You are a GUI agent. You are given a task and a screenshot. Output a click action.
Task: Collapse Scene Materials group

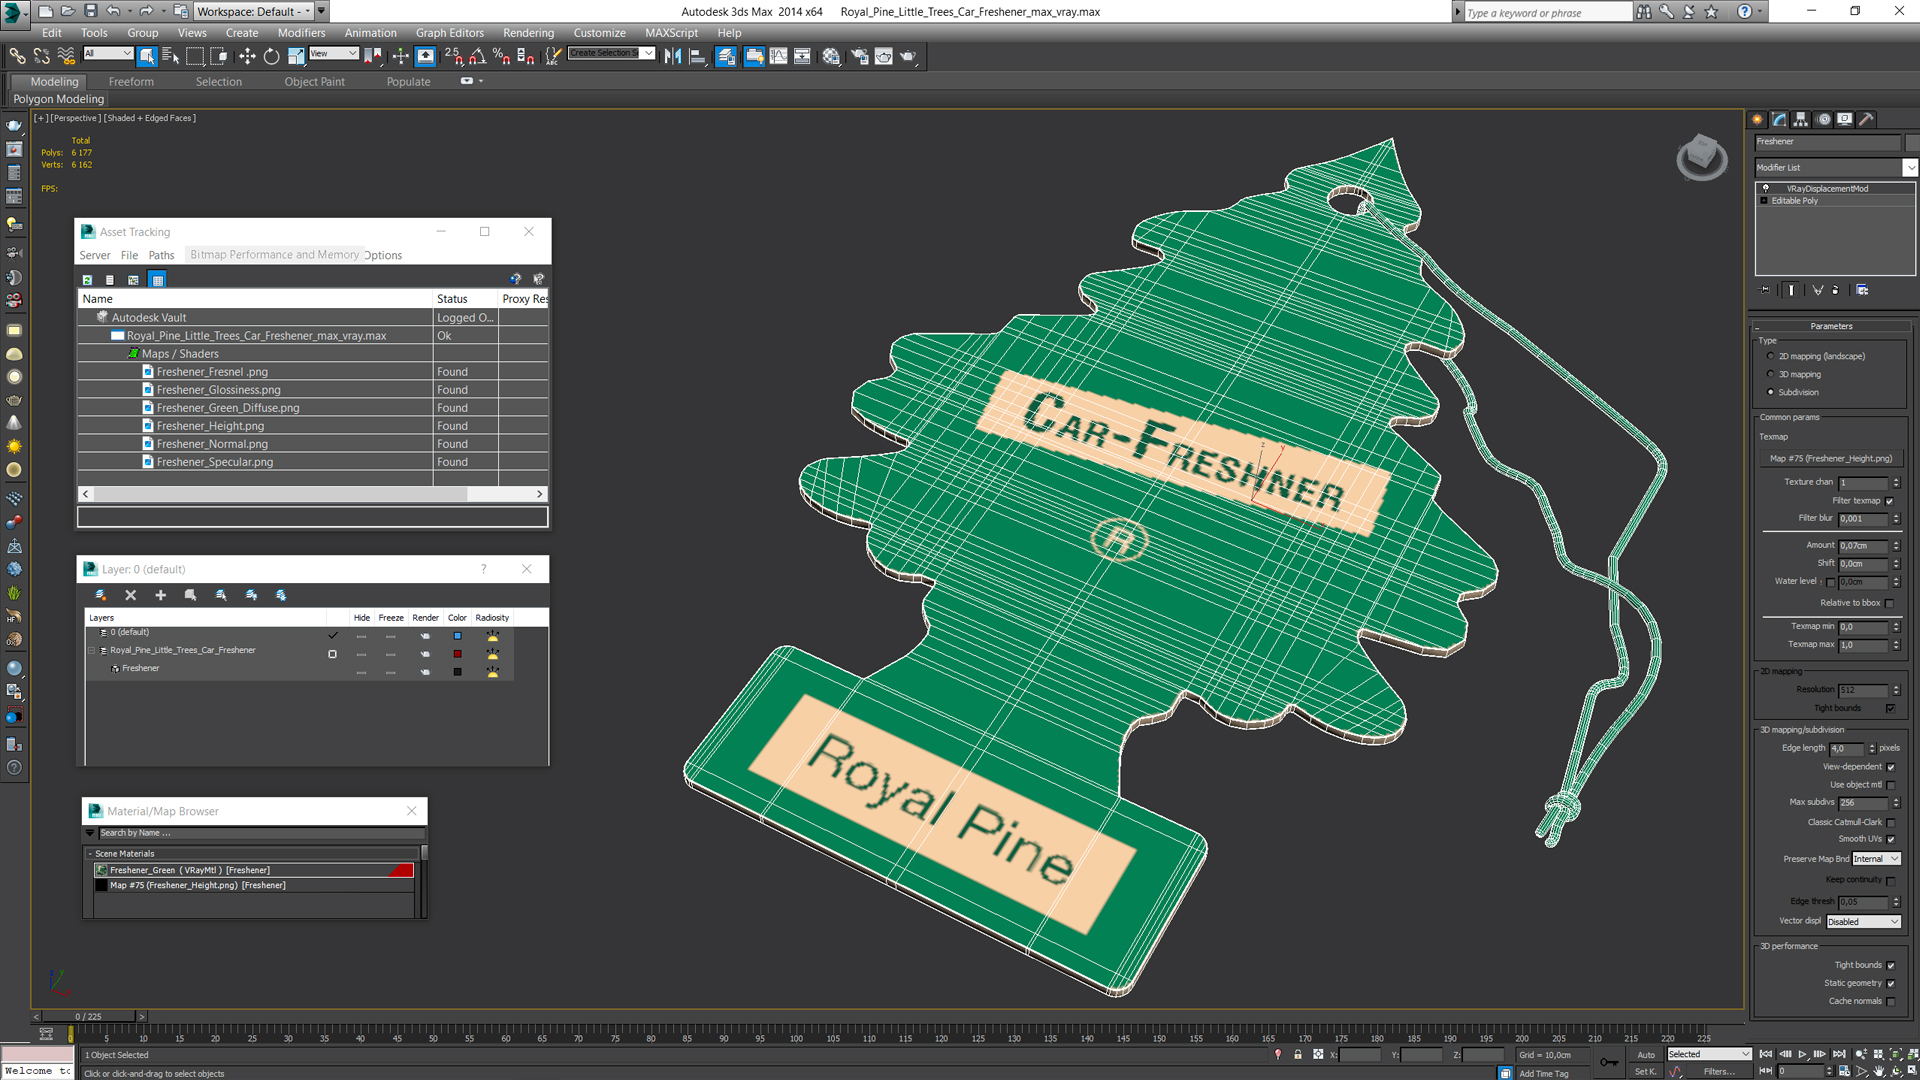coord(89,854)
